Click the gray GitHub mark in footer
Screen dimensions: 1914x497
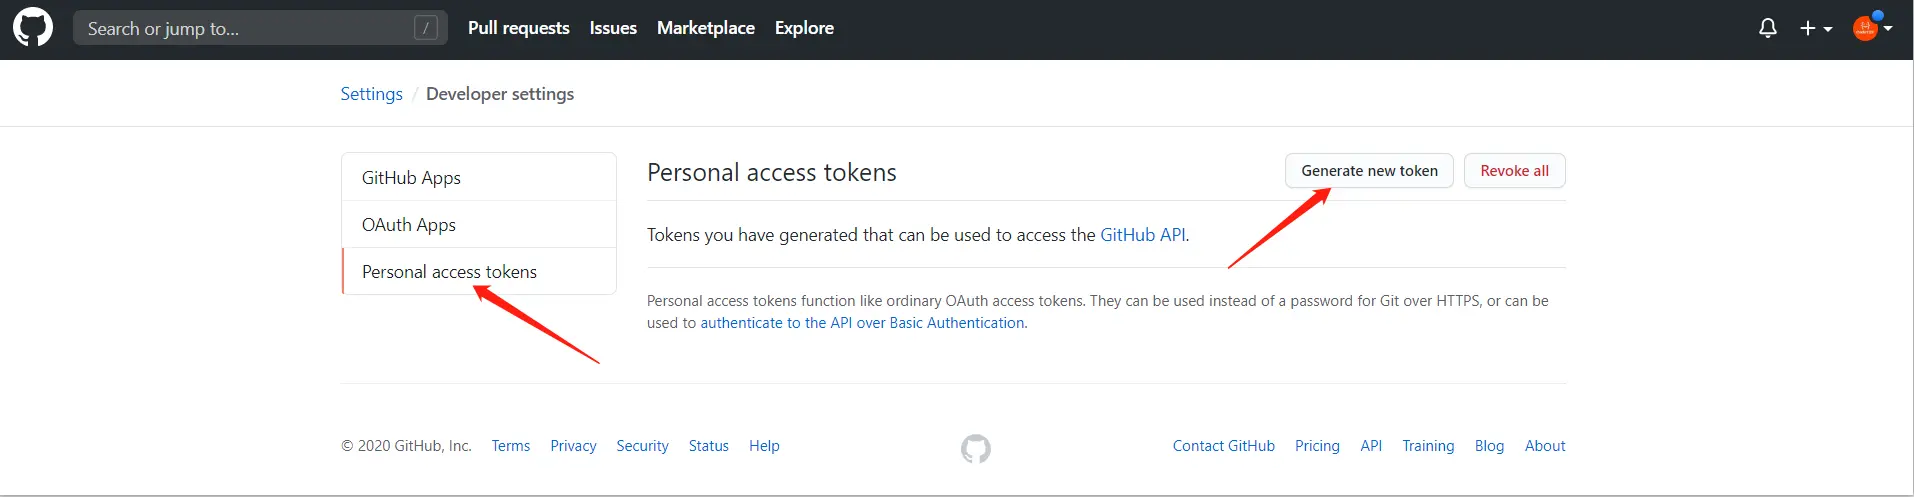(x=975, y=448)
